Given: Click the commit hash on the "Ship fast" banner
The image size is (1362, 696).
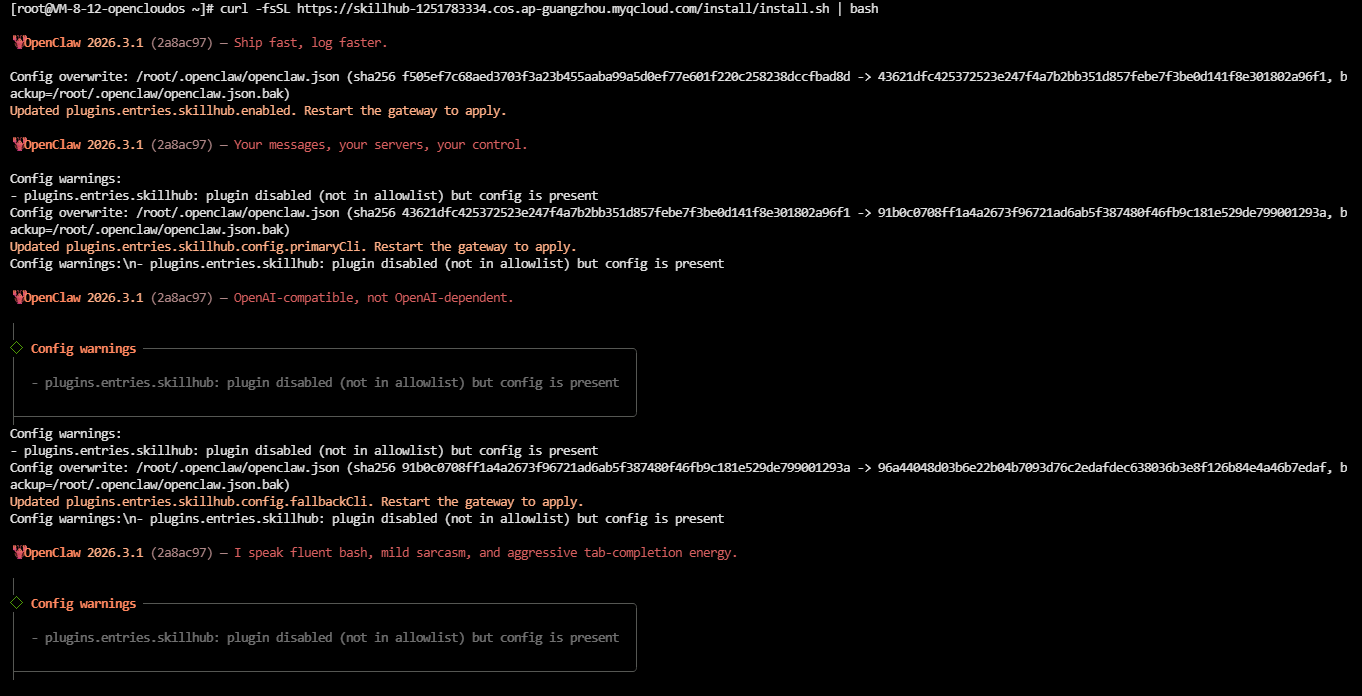Looking at the screenshot, I should 182,43.
